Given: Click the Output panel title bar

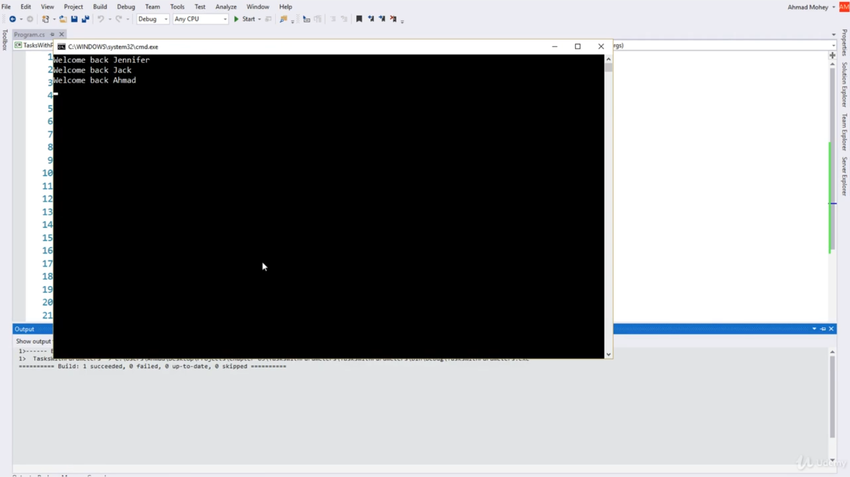Looking at the screenshot, I should [424, 329].
